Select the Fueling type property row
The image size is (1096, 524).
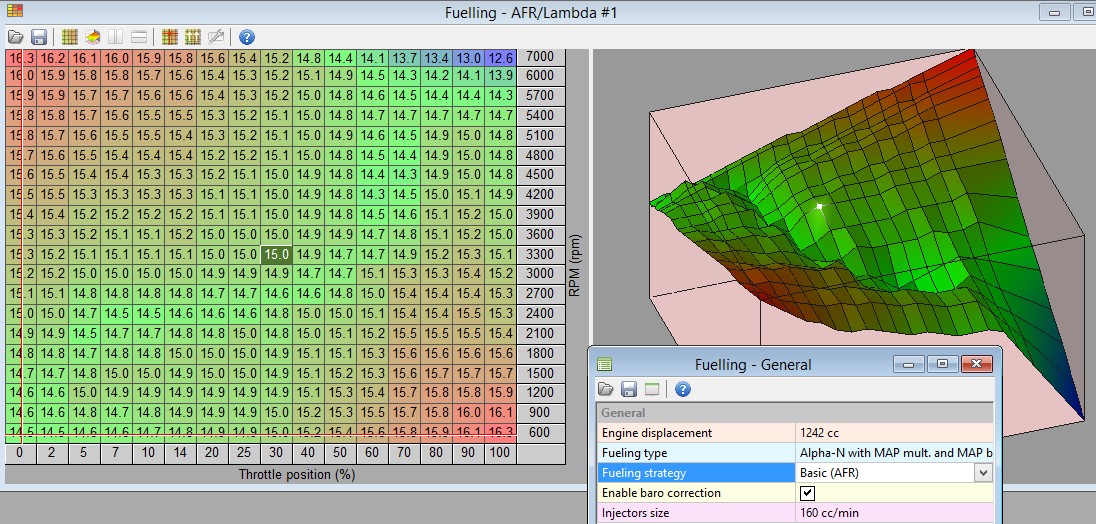(695, 453)
